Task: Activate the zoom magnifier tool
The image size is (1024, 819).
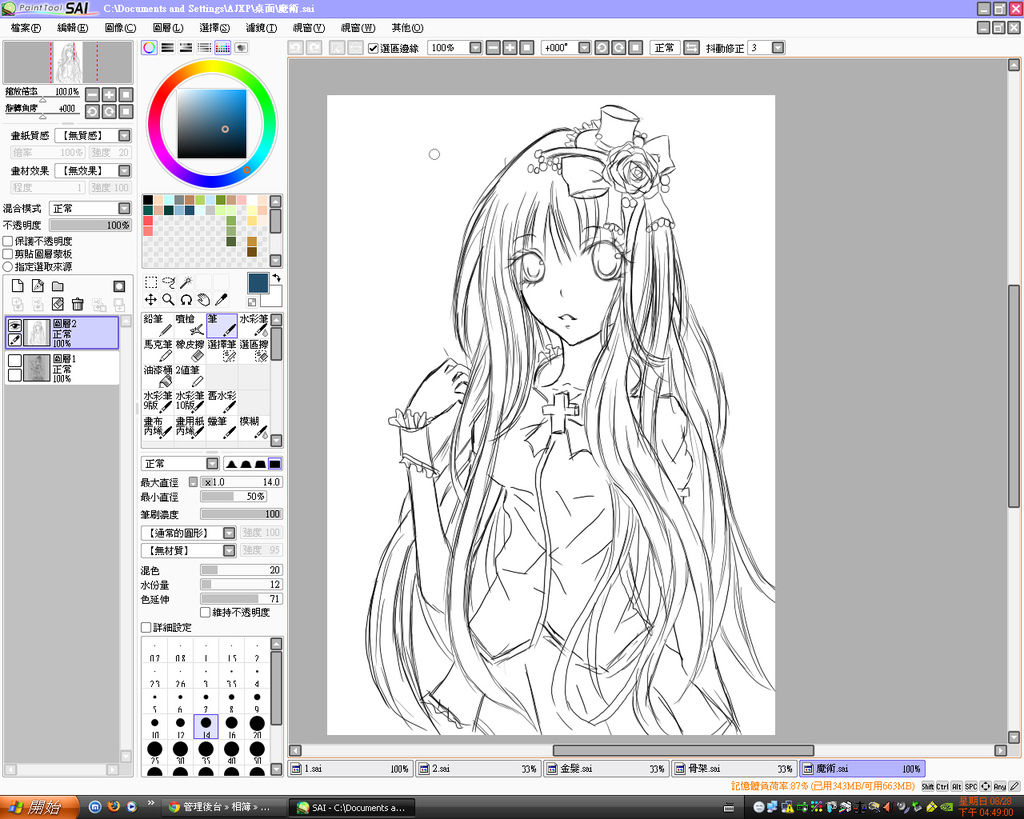Action: tap(168, 300)
